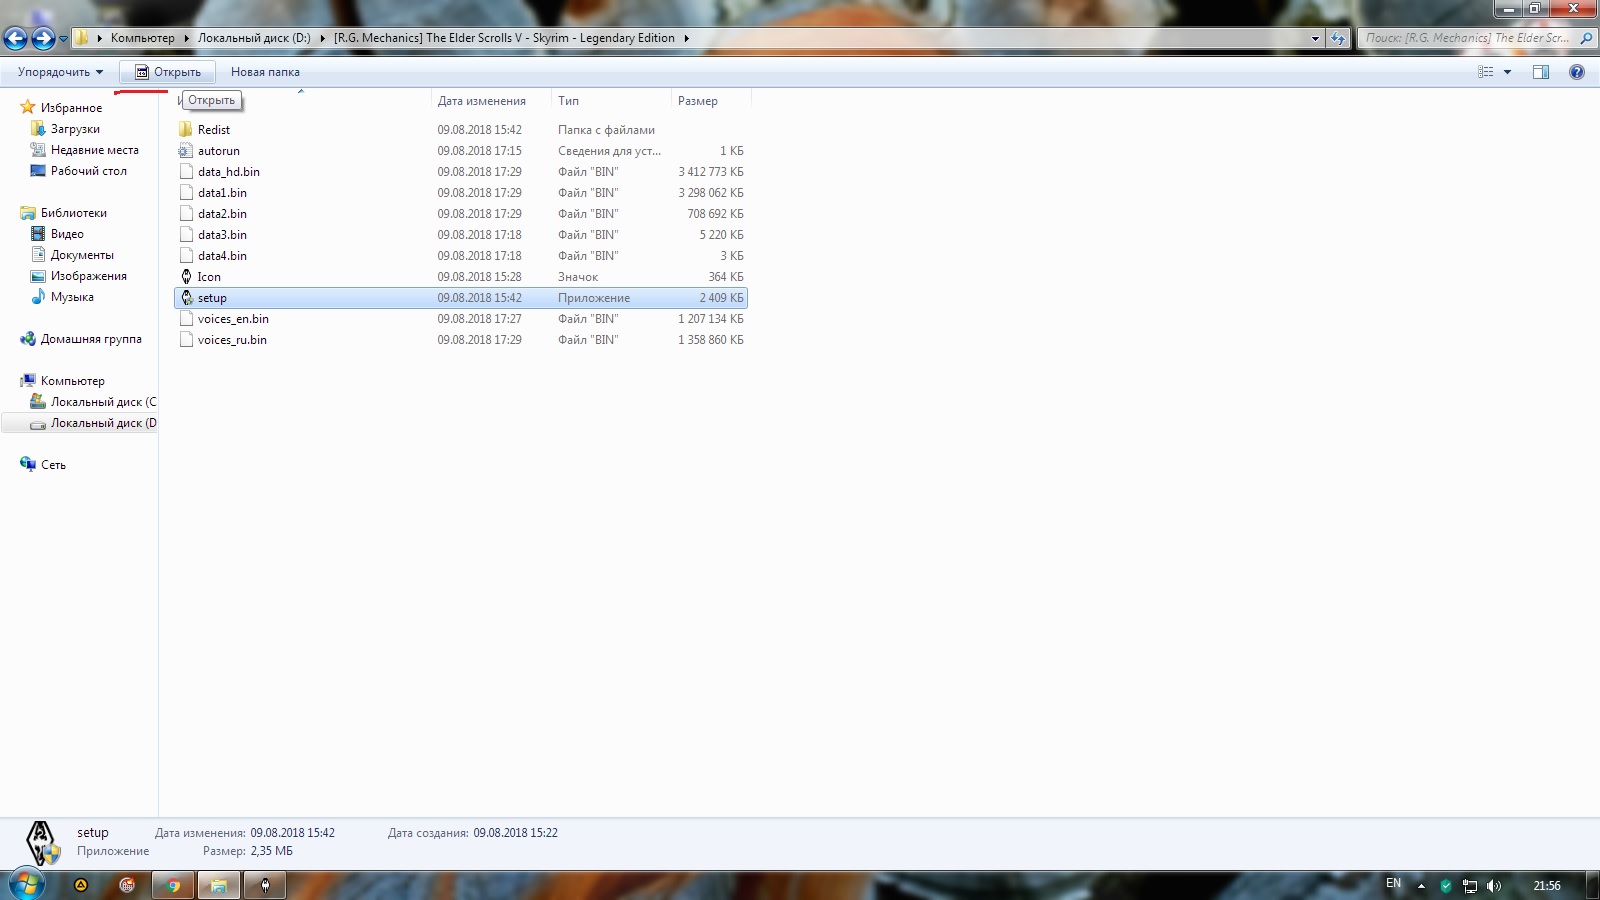The height and width of the screenshot is (900, 1600).
Task: Open Недавние места in the sidebar
Action: pos(94,150)
